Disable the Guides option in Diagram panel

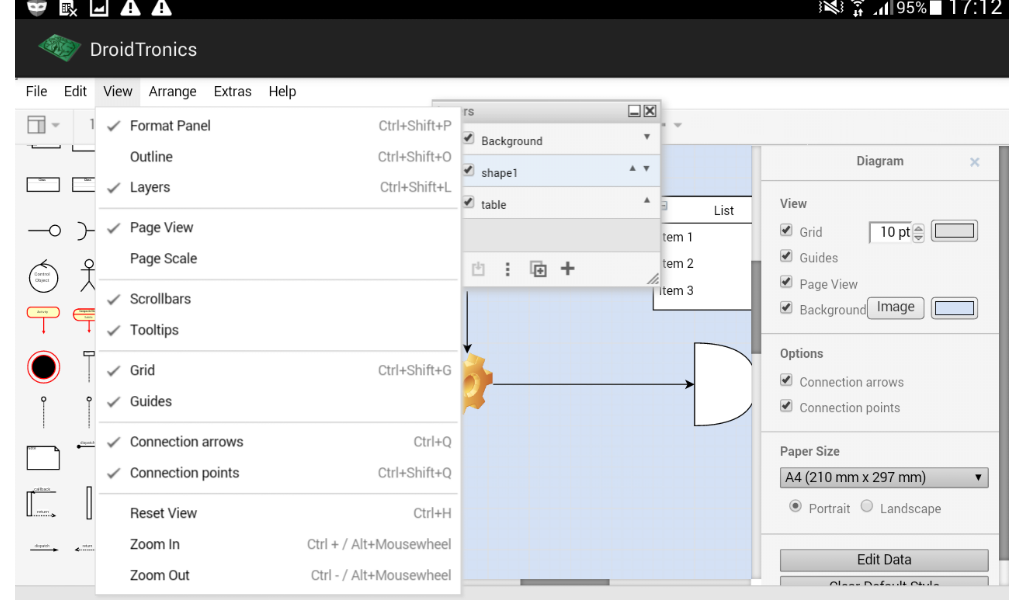pyautogui.click(x=785, y=257)
